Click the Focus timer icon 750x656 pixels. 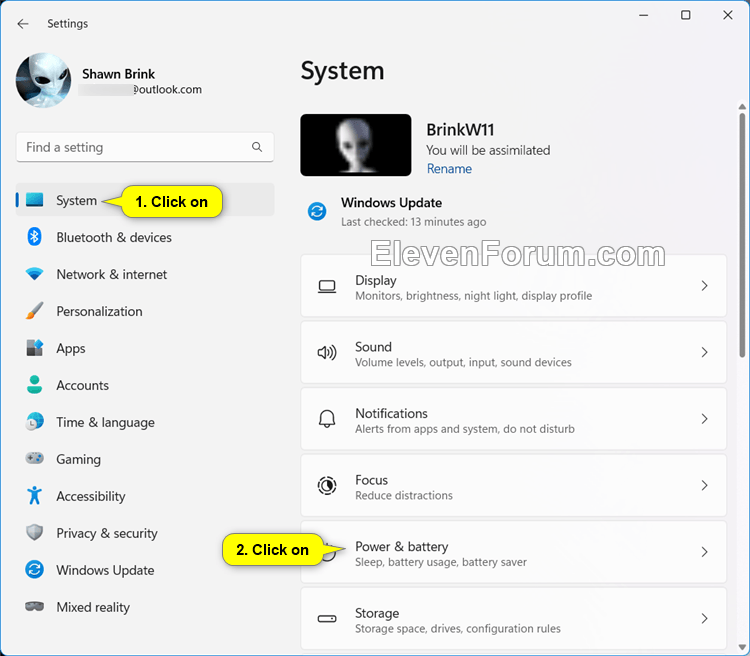tap(327, 486)
